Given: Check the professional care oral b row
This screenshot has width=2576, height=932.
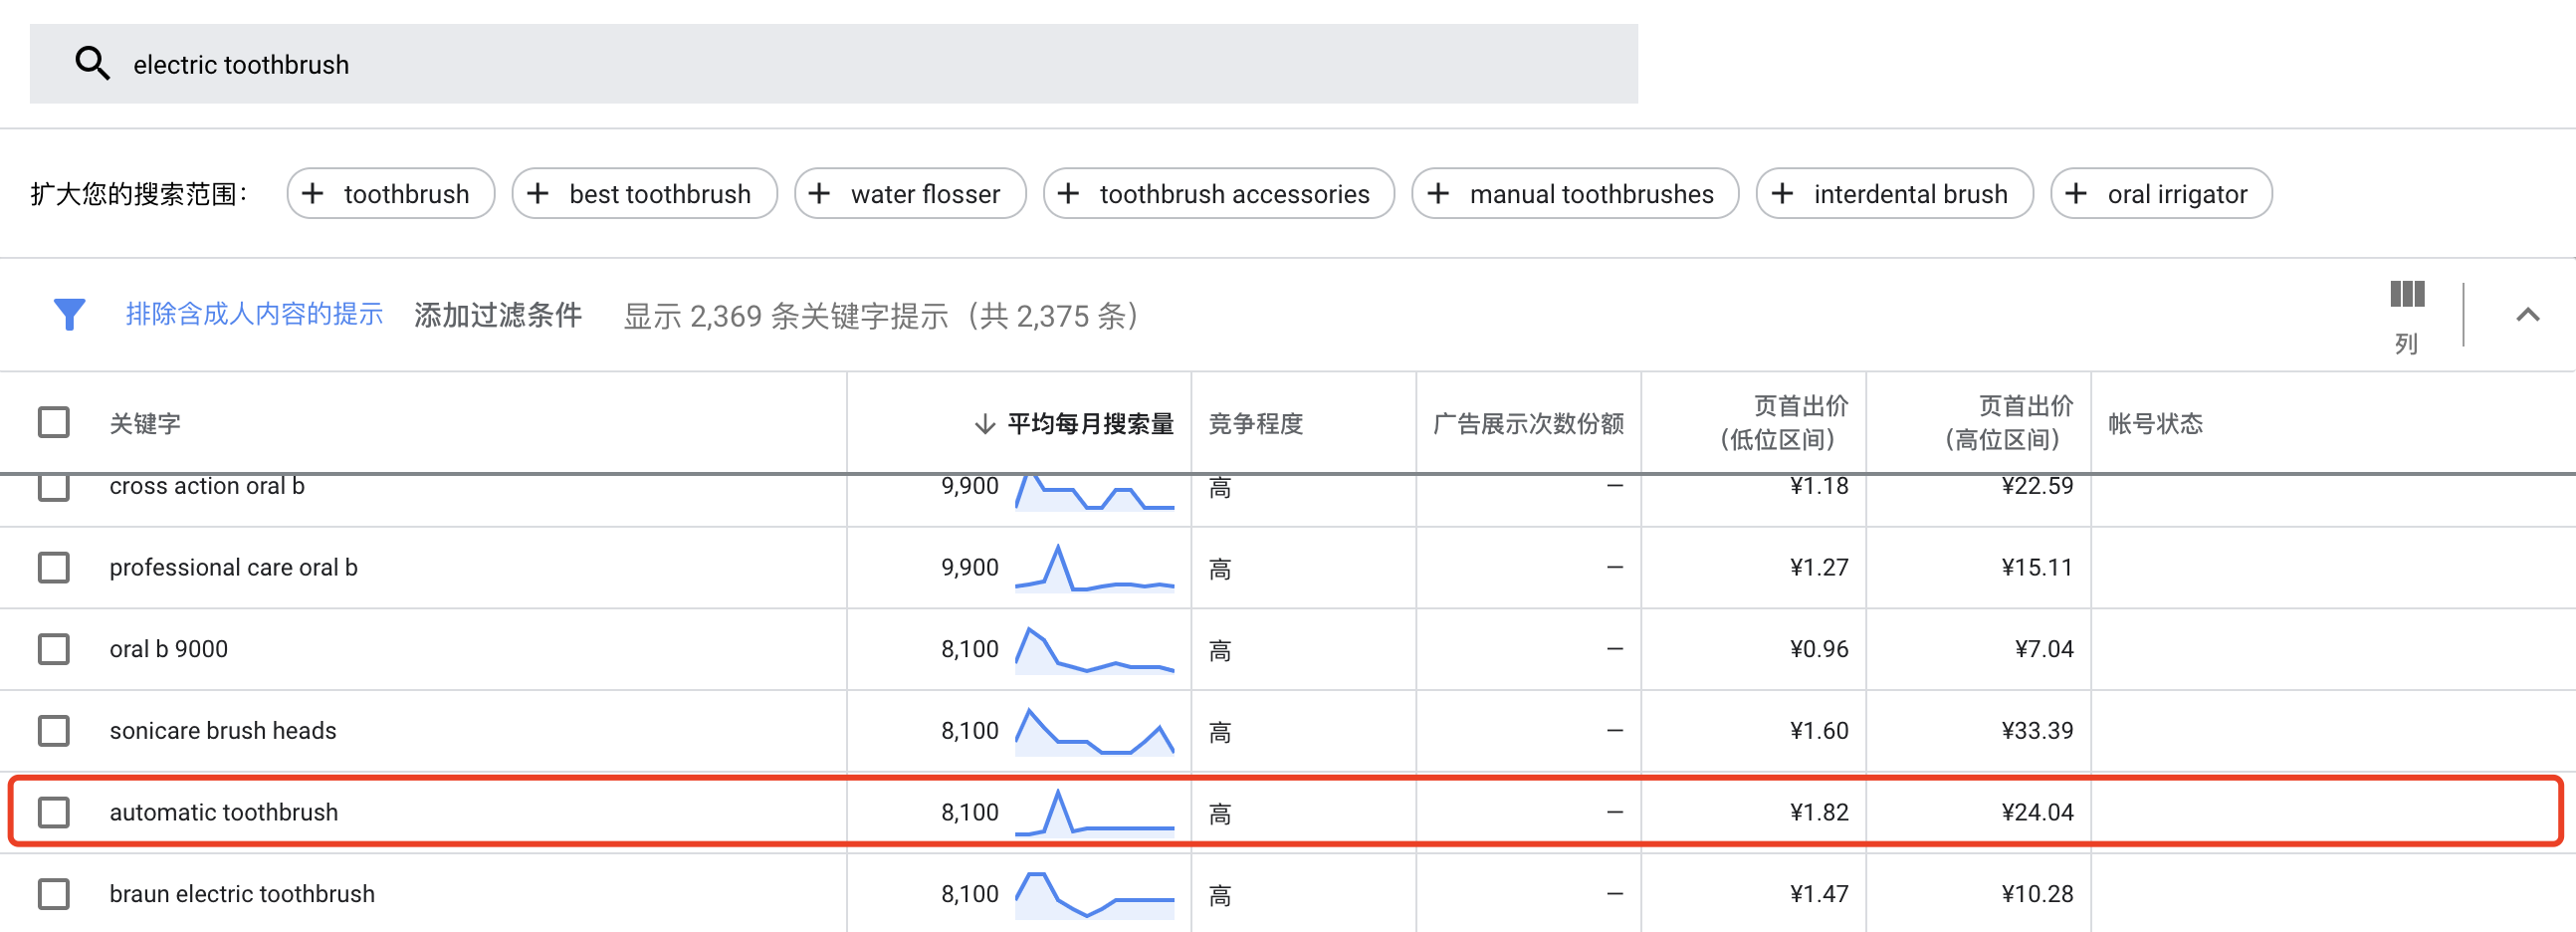Looking at the screenshot, I should [54, 568].
